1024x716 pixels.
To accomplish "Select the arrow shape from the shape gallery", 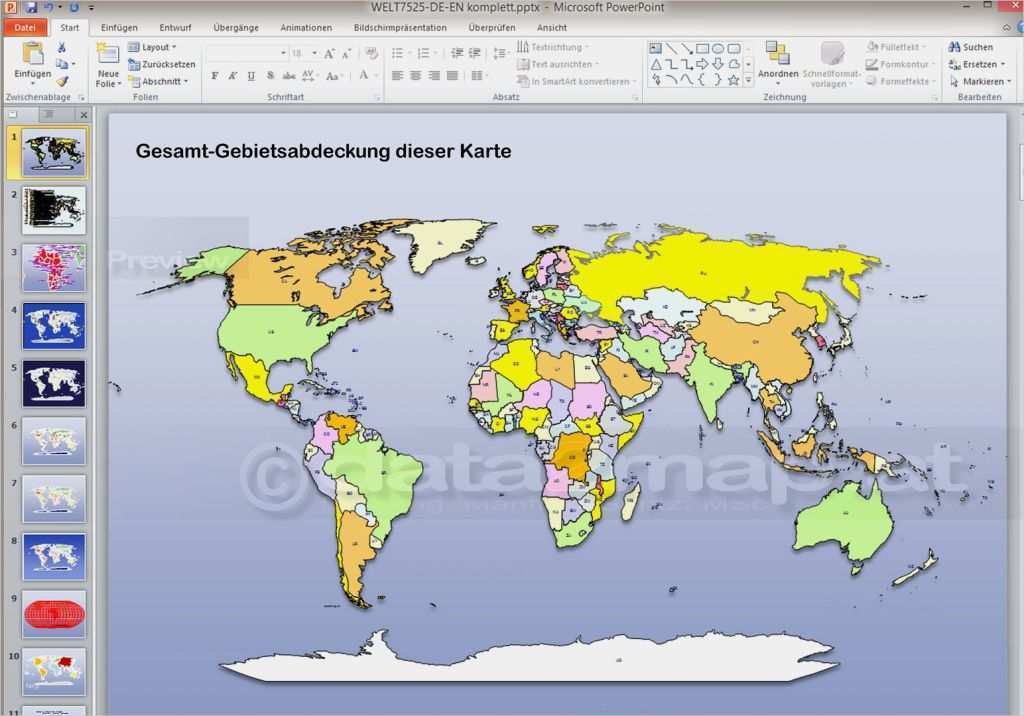I will pyautogui.click(x=704, y=63).
